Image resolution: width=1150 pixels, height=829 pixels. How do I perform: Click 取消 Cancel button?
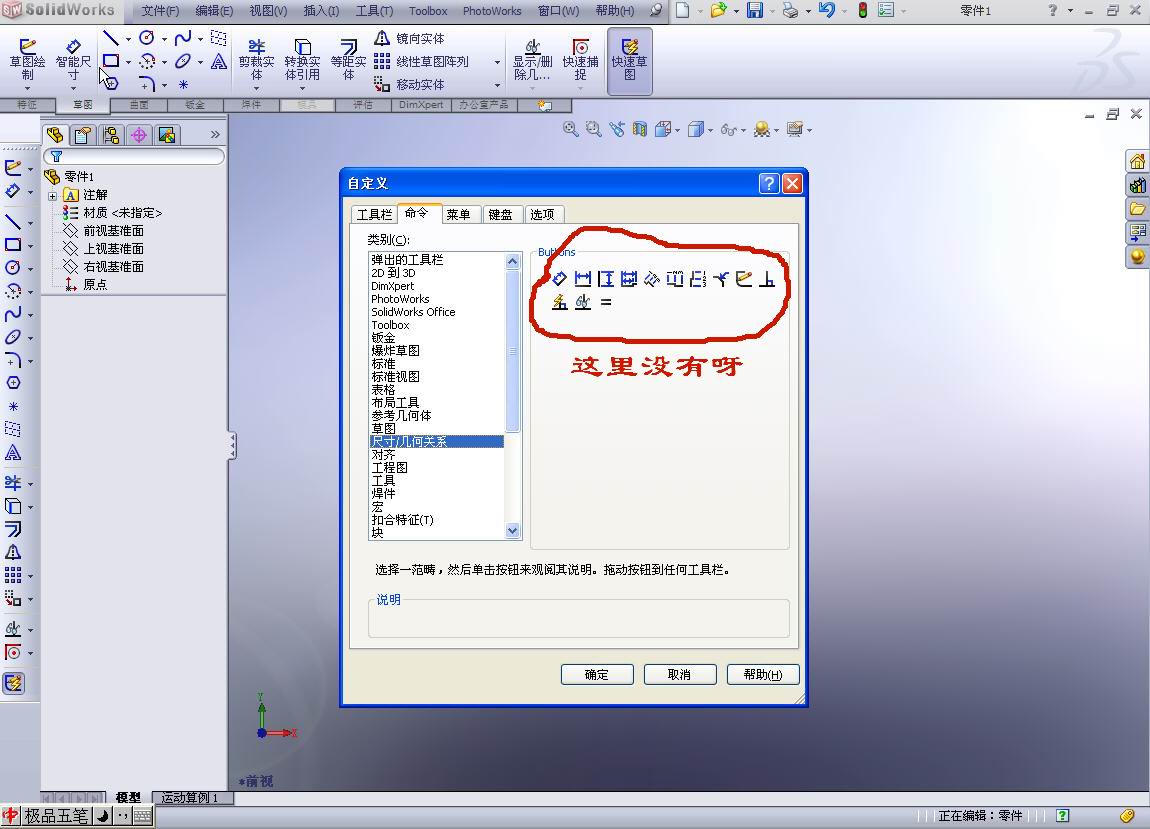tap(680, 674)
